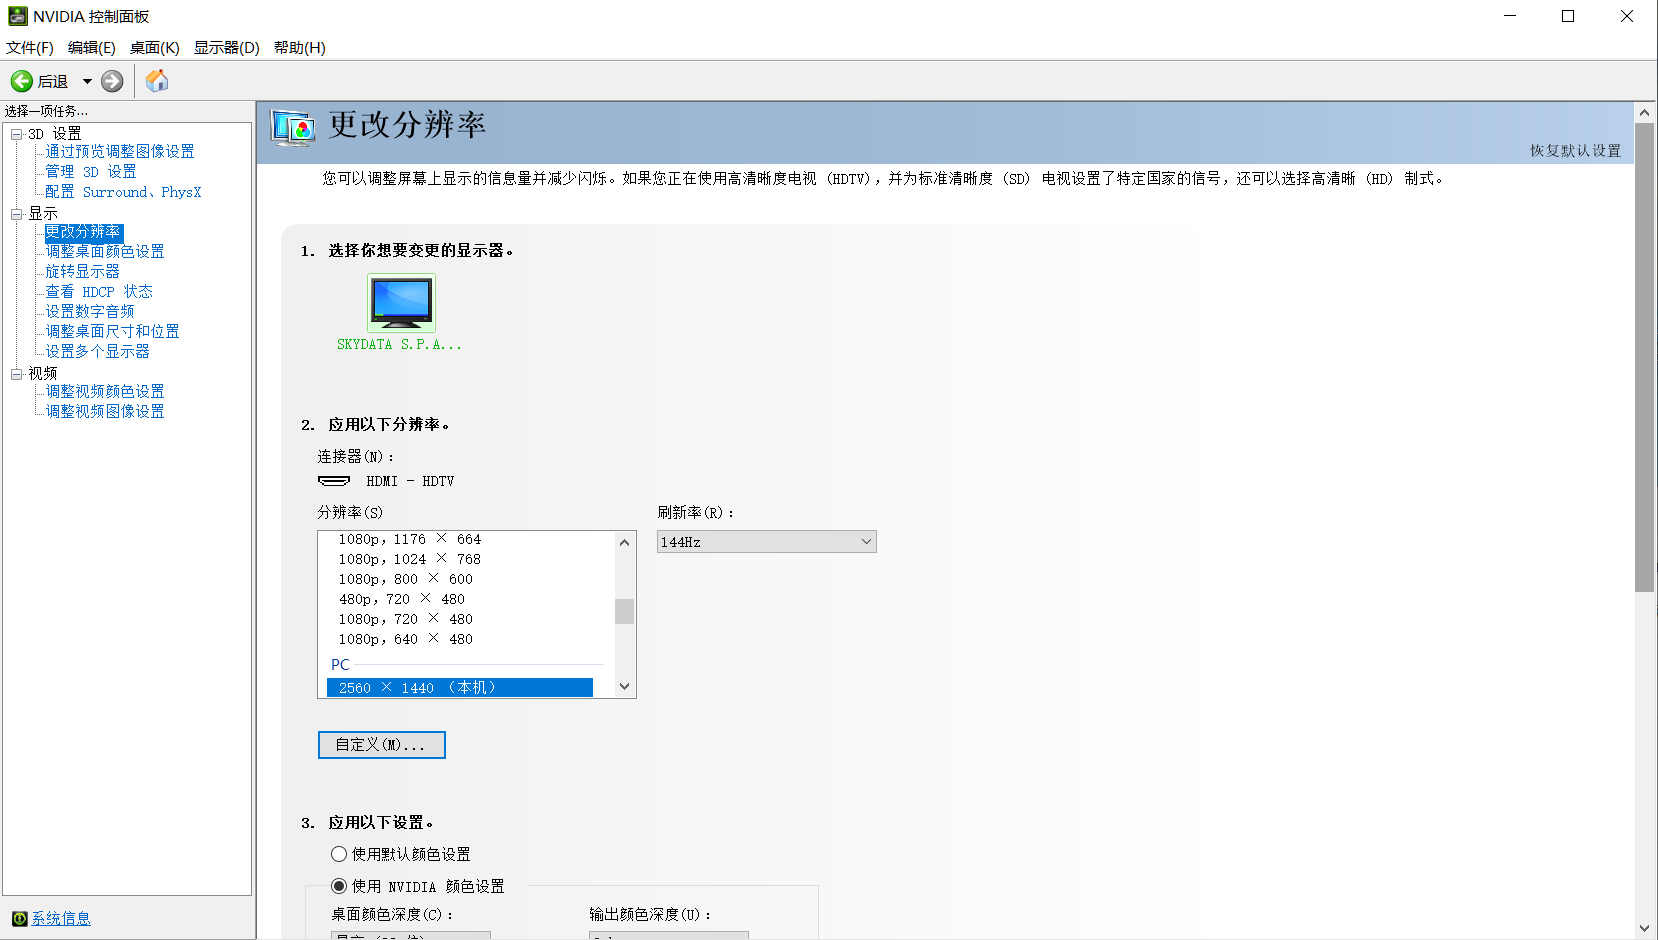Open 旋转显示器
The width and height of the screenshot is (1658, 940).
[x=83, y=271]
